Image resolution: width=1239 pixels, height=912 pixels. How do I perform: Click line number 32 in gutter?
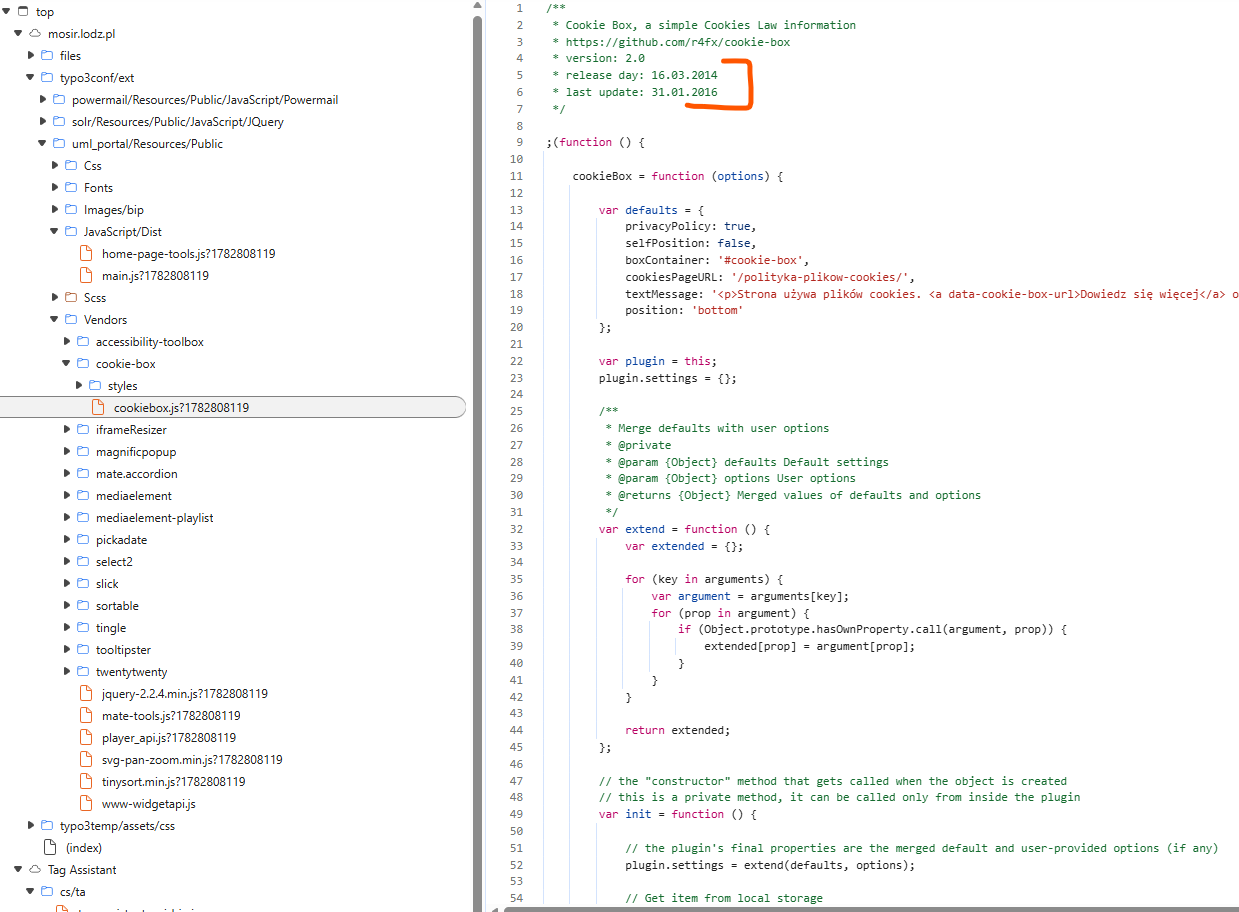tap(516, 529)
